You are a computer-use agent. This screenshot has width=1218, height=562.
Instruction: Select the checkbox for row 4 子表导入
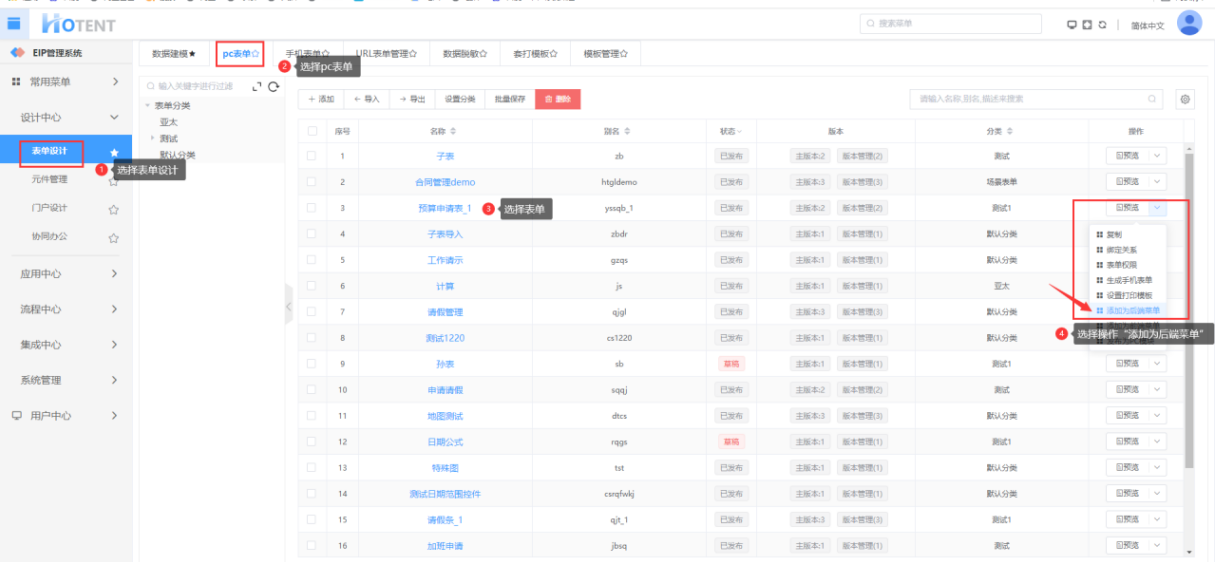point(313,234)
